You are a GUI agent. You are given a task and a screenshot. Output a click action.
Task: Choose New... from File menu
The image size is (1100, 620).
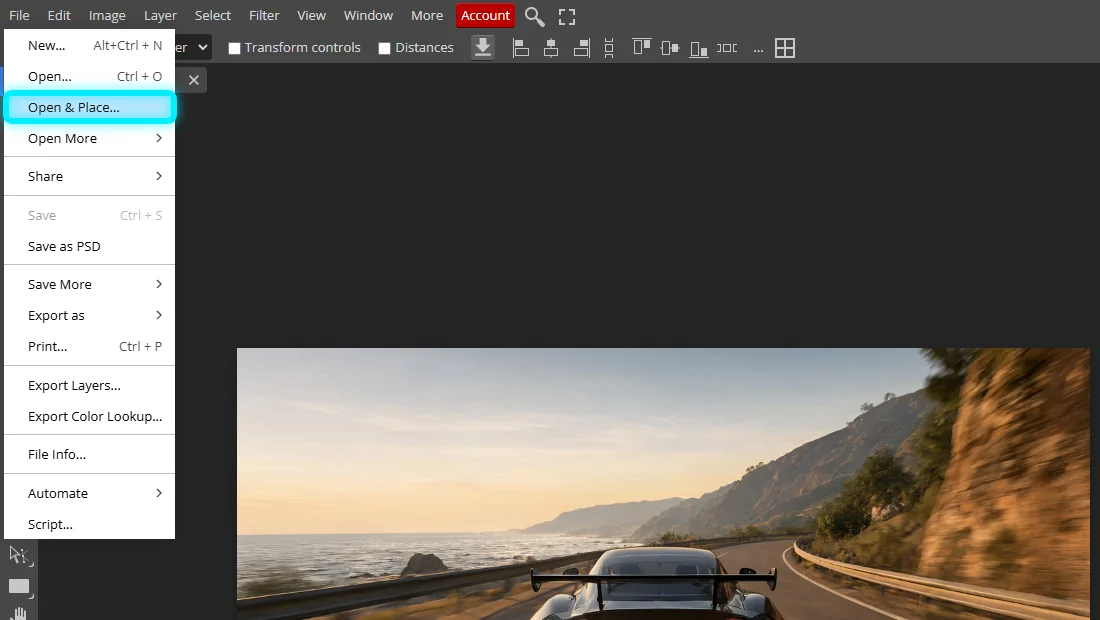coord(90,46)
